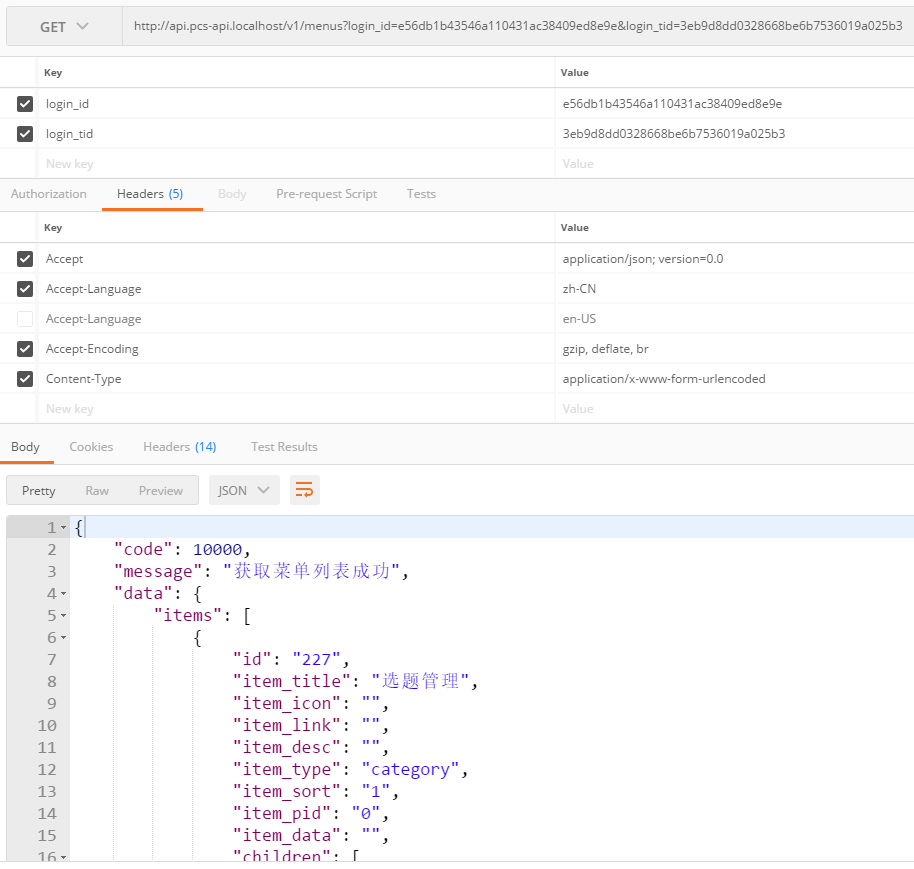Toggle the Content-Type header checkbox

(x=25, y=379)
